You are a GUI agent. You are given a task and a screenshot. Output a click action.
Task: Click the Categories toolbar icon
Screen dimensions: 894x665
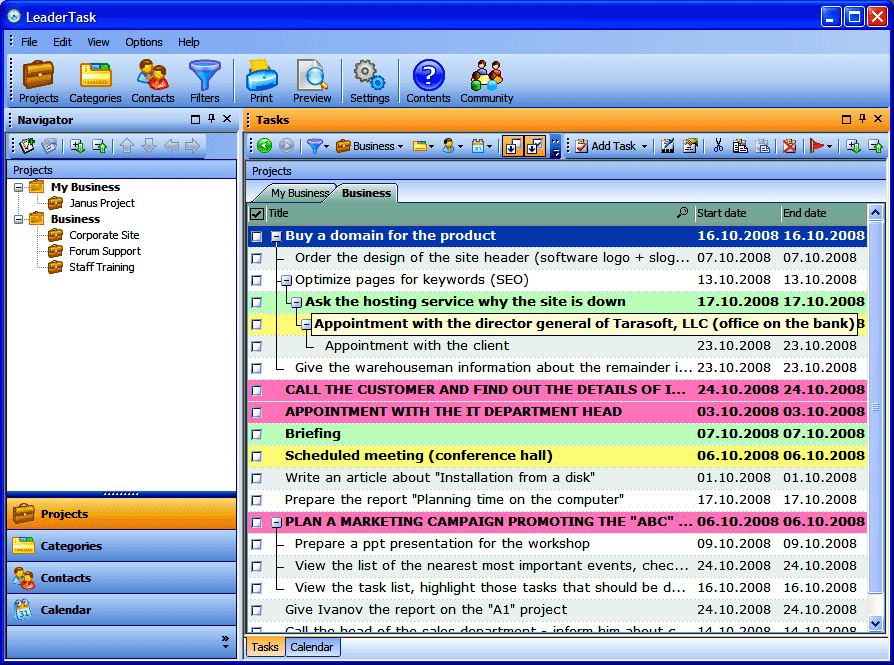95,82
